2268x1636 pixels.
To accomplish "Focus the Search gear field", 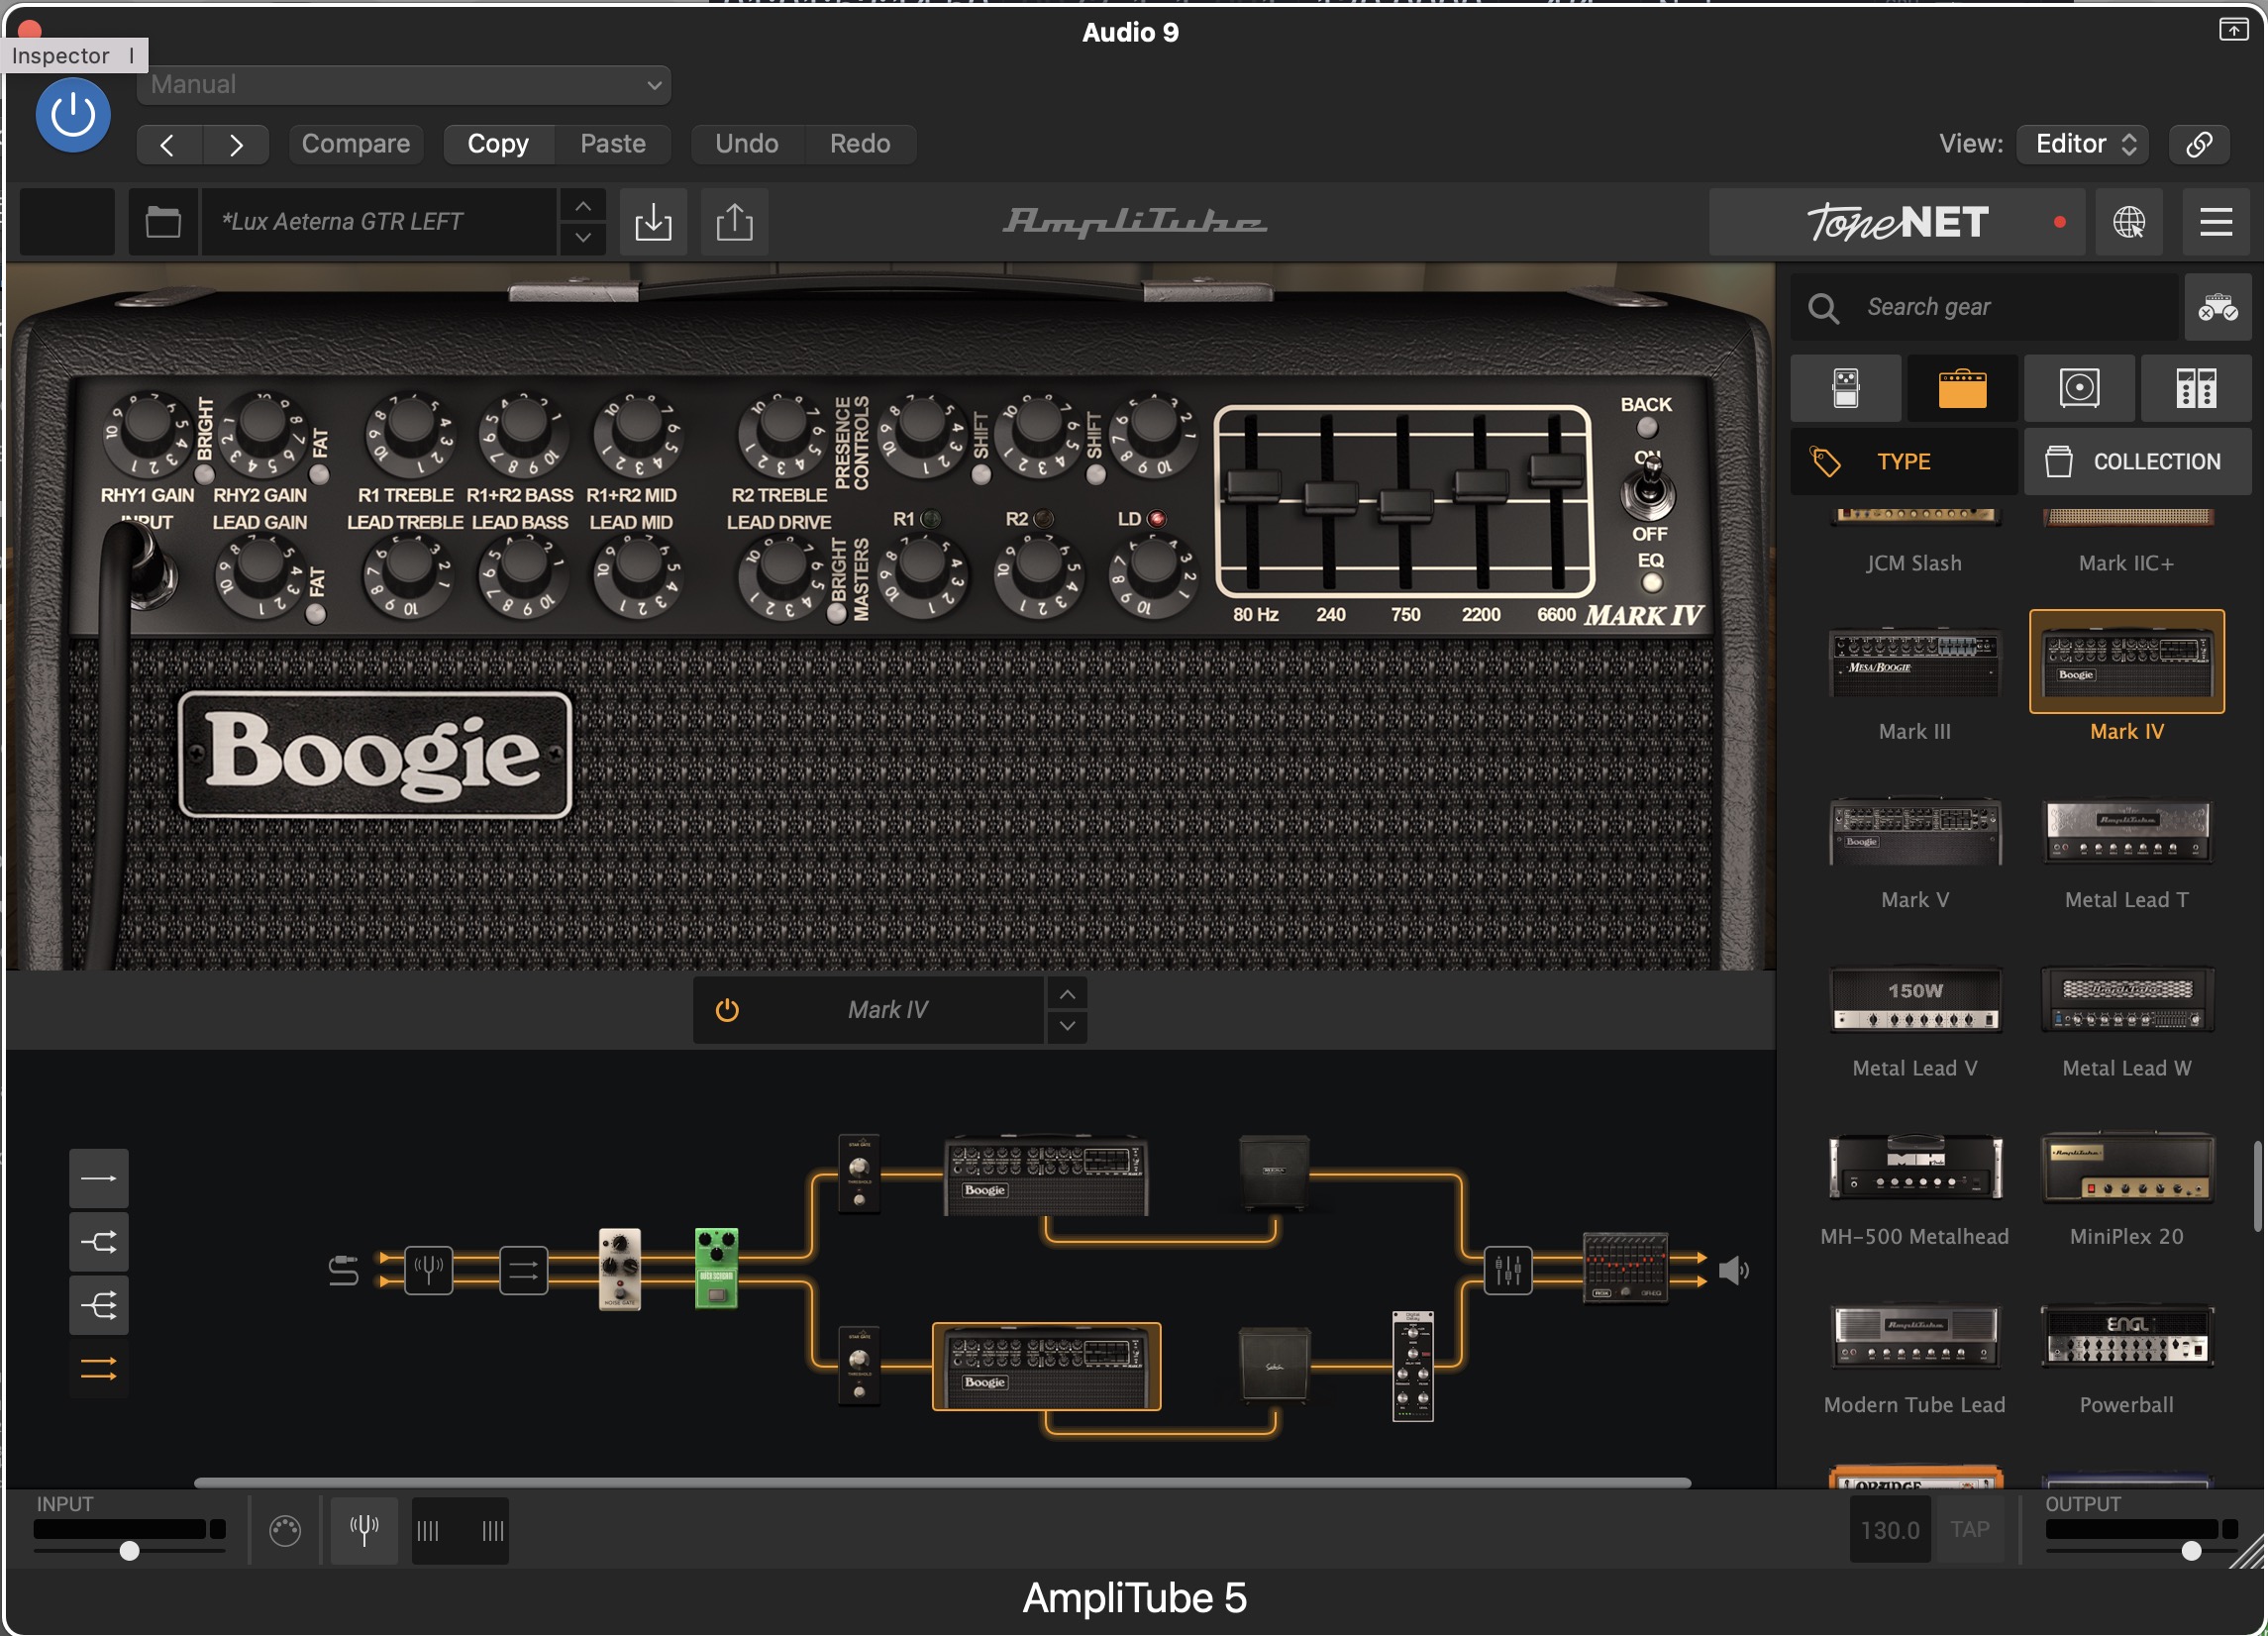I will pyautogui.click(x=1984, y=307).
